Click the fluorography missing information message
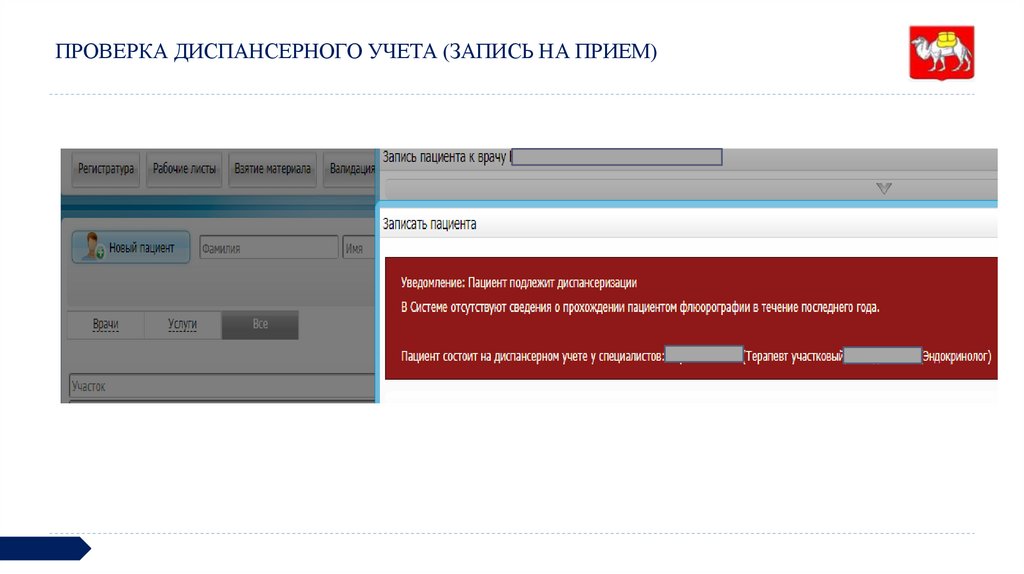Image resolution: width=1024 pixels, height=574 pixels. [x=640, y=307]
